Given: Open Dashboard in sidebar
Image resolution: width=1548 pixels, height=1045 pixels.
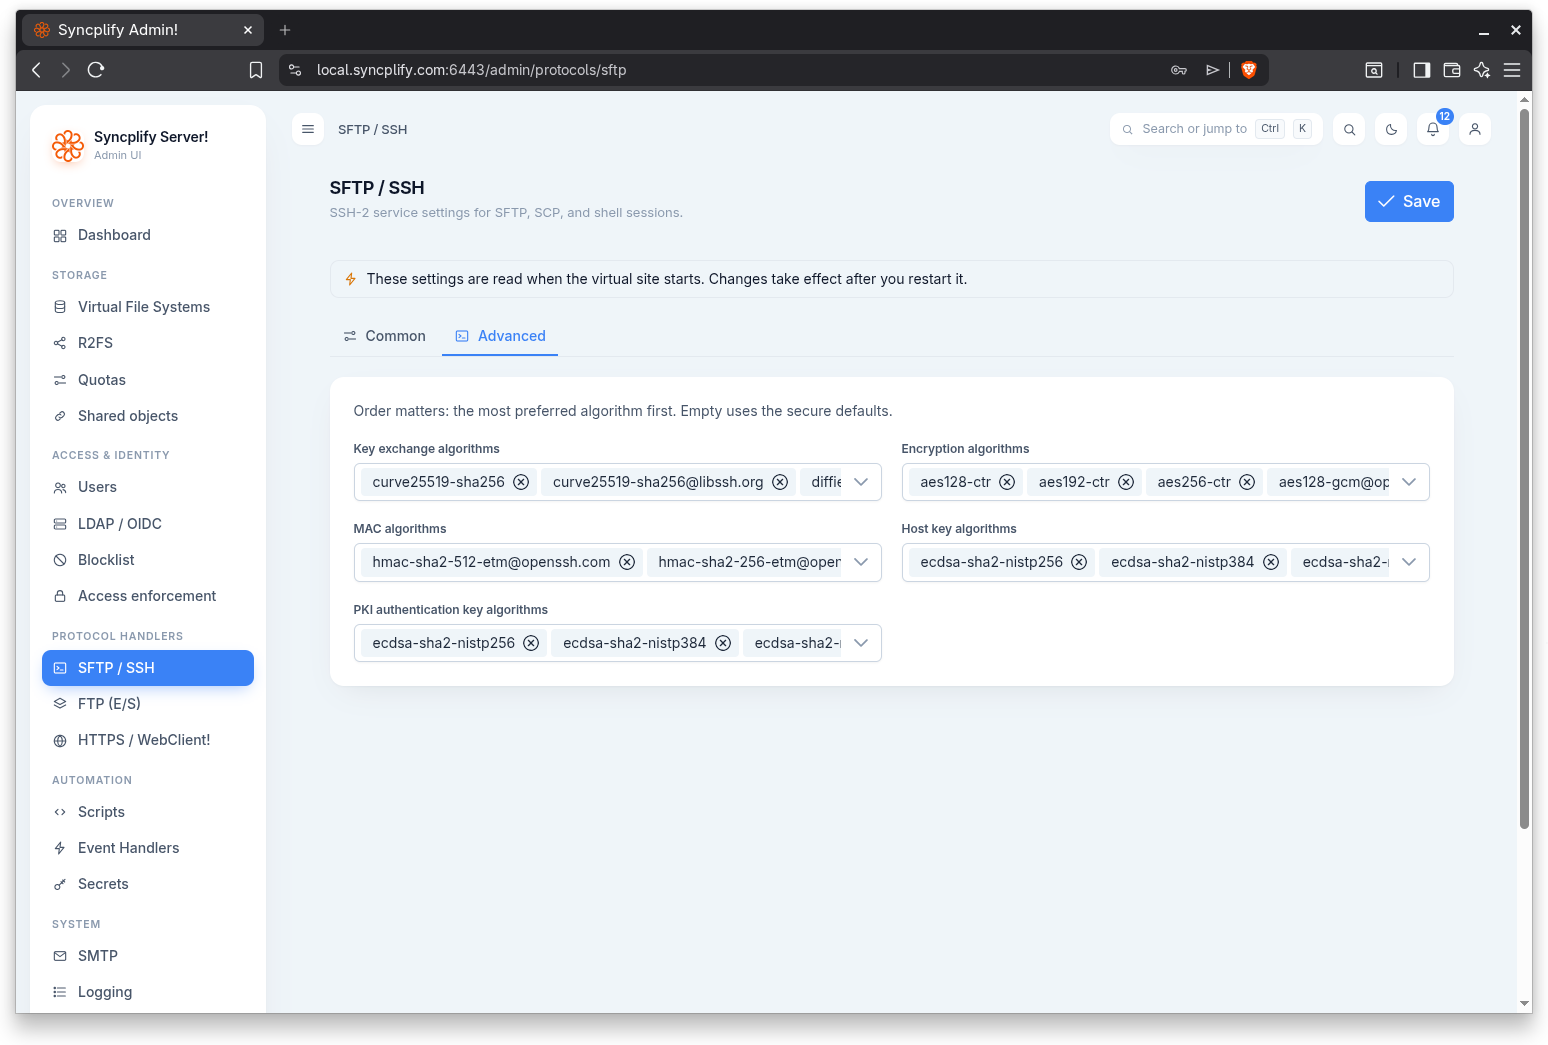Looking at the screenshot, I should click(x=148, y=235).
